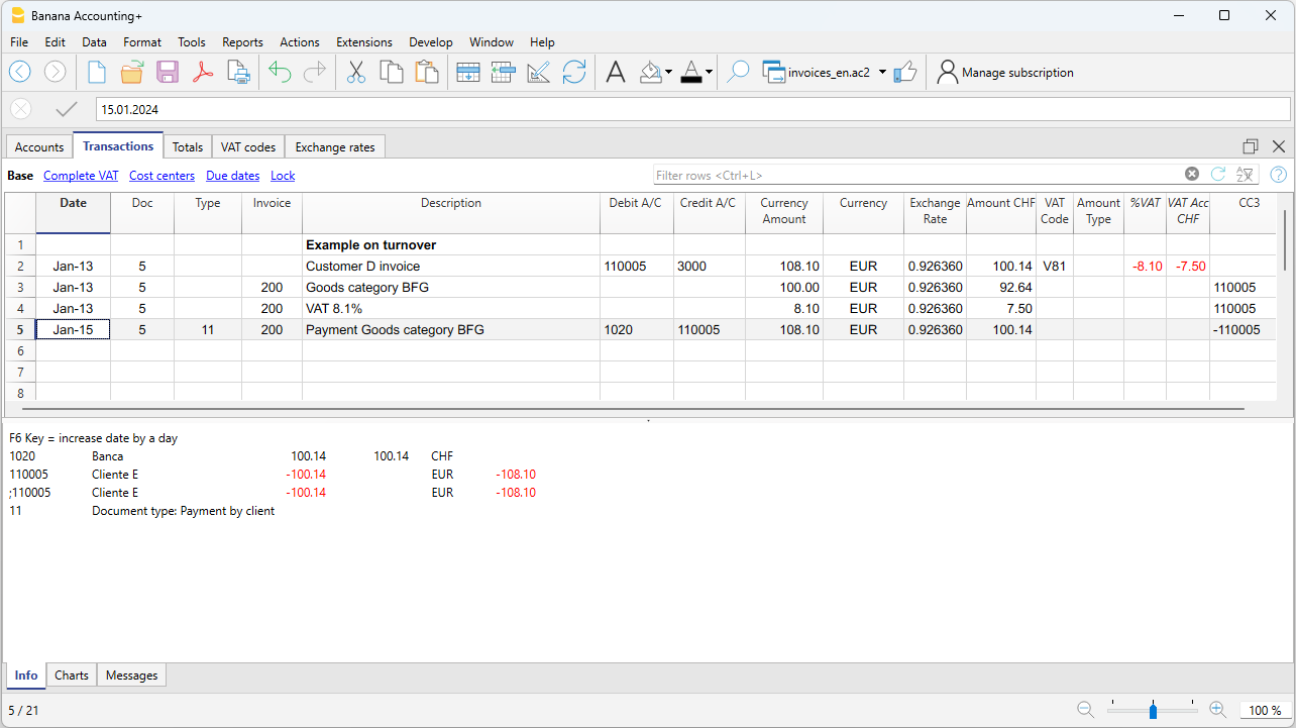Screen dimensions: 1296x728
Task: Open Find with the magnifier icon
Action: 738,72
